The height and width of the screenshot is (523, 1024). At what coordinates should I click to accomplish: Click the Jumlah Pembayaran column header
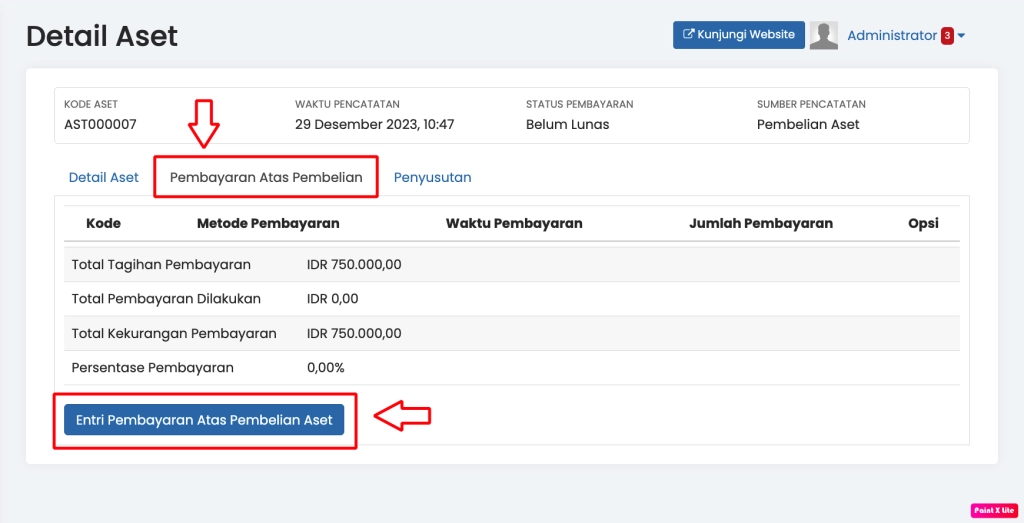coord(761,223)
